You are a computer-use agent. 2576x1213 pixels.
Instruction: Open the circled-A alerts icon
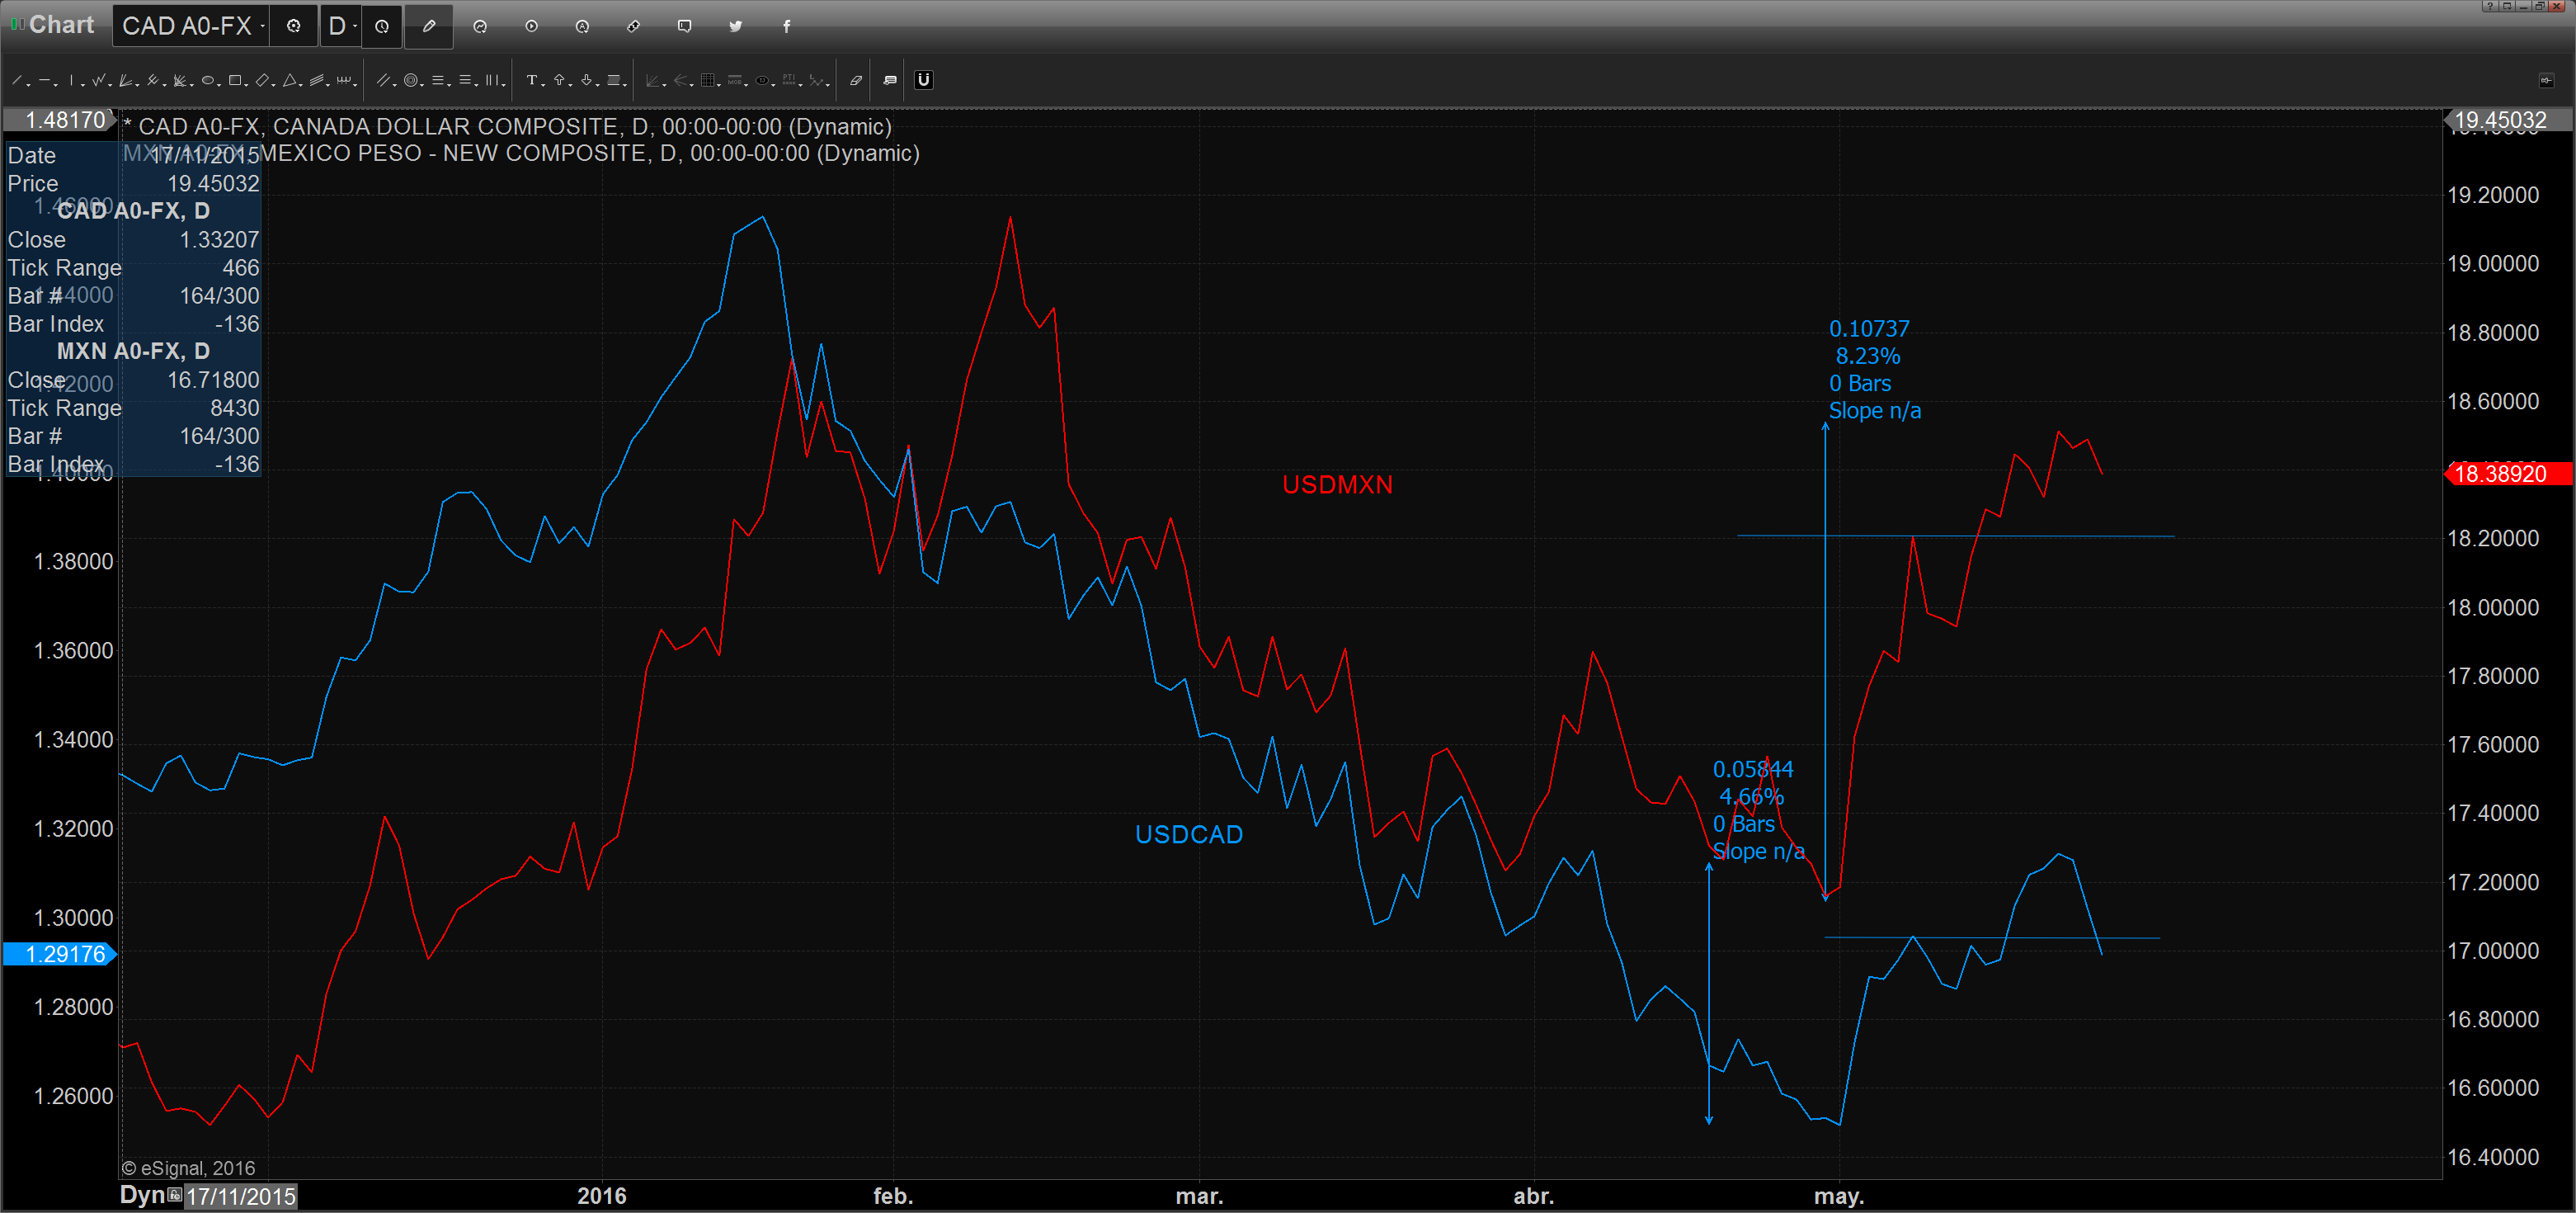tap(582, 26)
